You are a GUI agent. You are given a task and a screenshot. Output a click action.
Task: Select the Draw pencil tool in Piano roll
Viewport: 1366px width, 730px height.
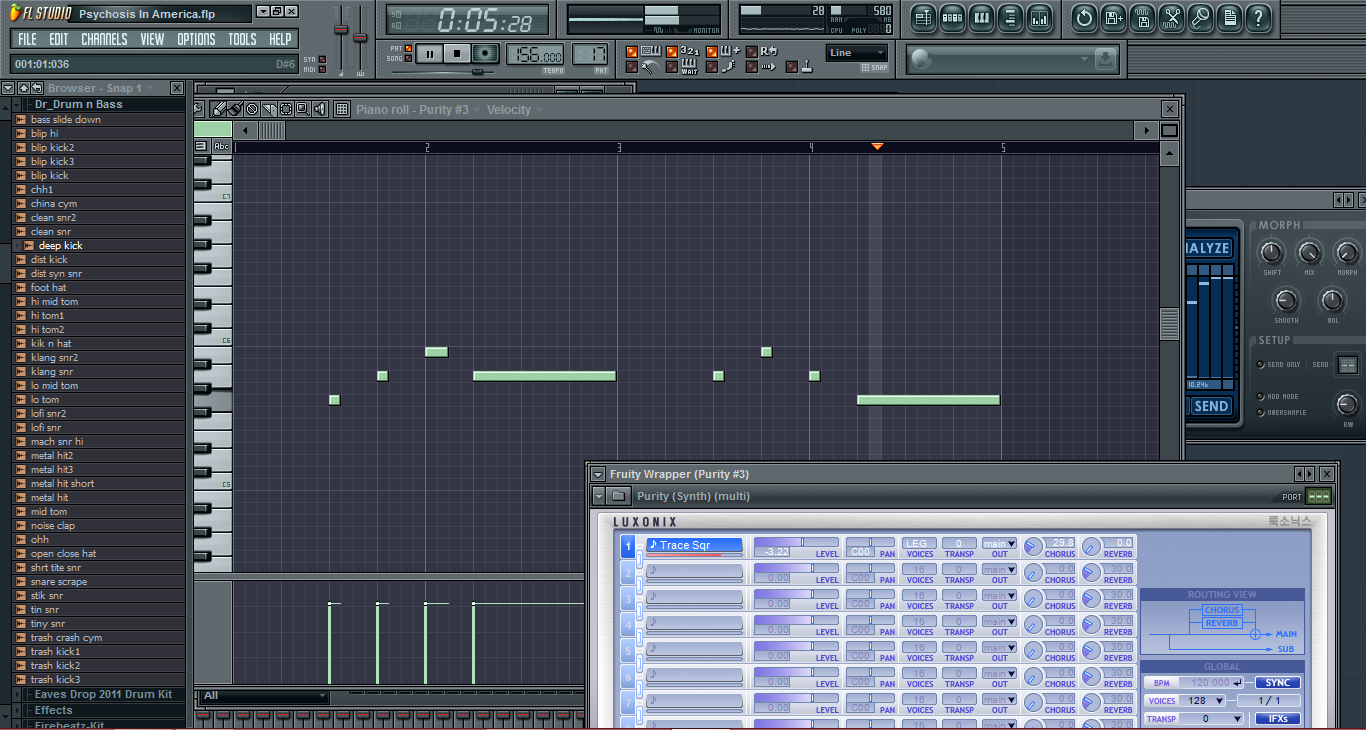tap(218, 110)
